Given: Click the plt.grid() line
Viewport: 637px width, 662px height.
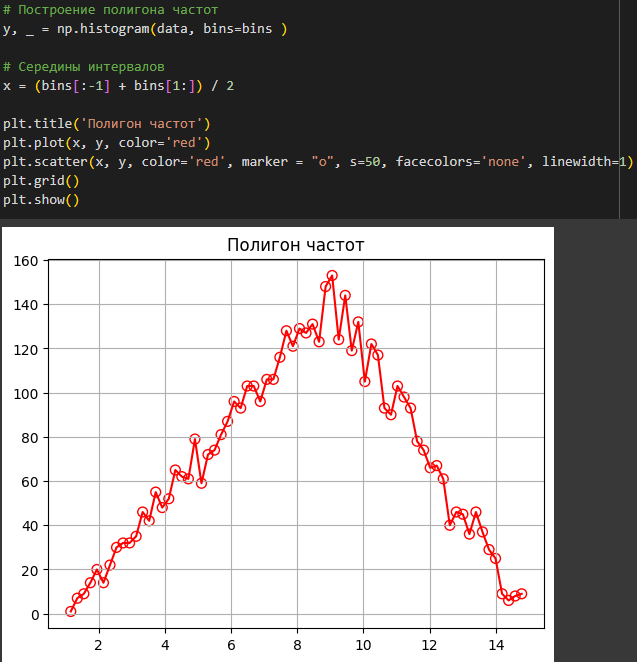Looking at the screenshot, I should tap(41, 181).
